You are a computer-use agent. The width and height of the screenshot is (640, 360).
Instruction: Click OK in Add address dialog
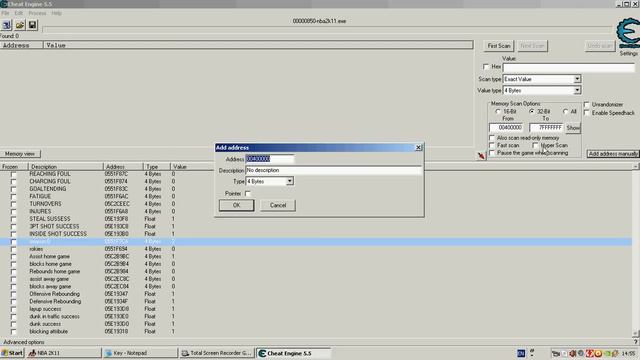pos(236,205)
